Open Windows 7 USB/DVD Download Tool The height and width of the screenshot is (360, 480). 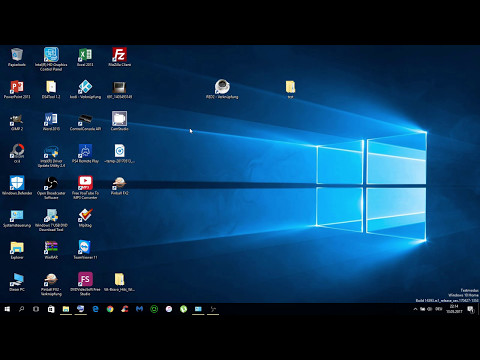coord(51,220)
